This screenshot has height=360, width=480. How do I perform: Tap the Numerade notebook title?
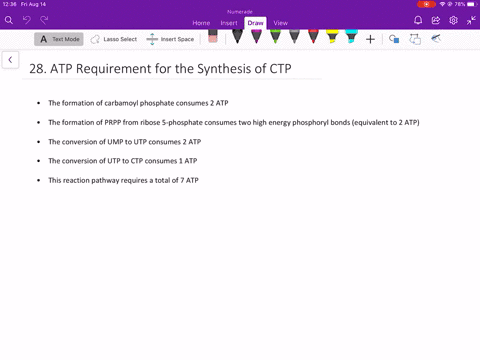[x=240, y=12]
